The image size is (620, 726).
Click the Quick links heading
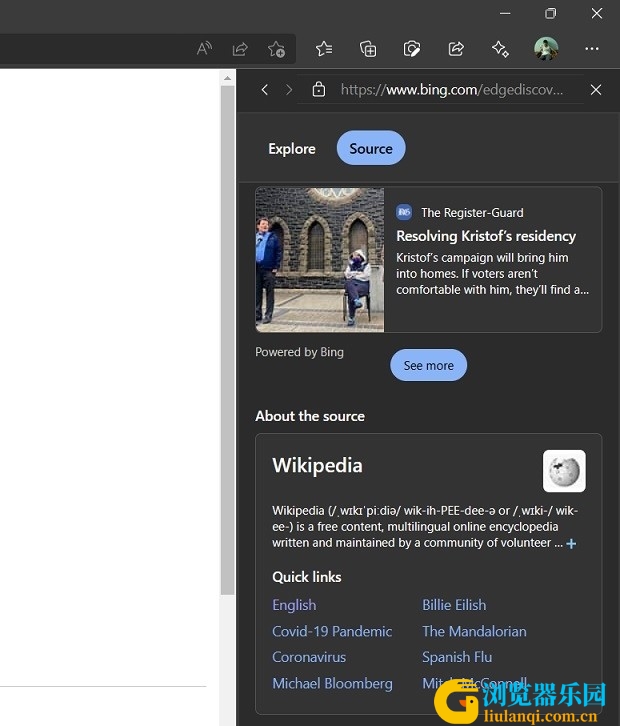307,577
